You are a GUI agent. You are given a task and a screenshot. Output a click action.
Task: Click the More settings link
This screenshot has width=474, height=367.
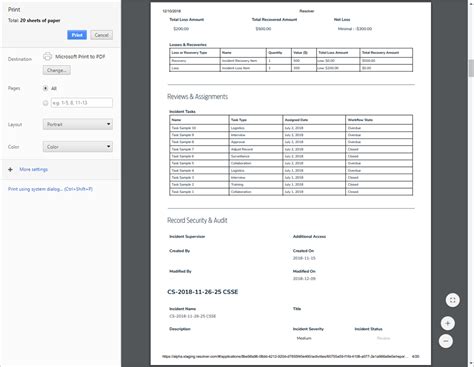[x=34, y=169]
